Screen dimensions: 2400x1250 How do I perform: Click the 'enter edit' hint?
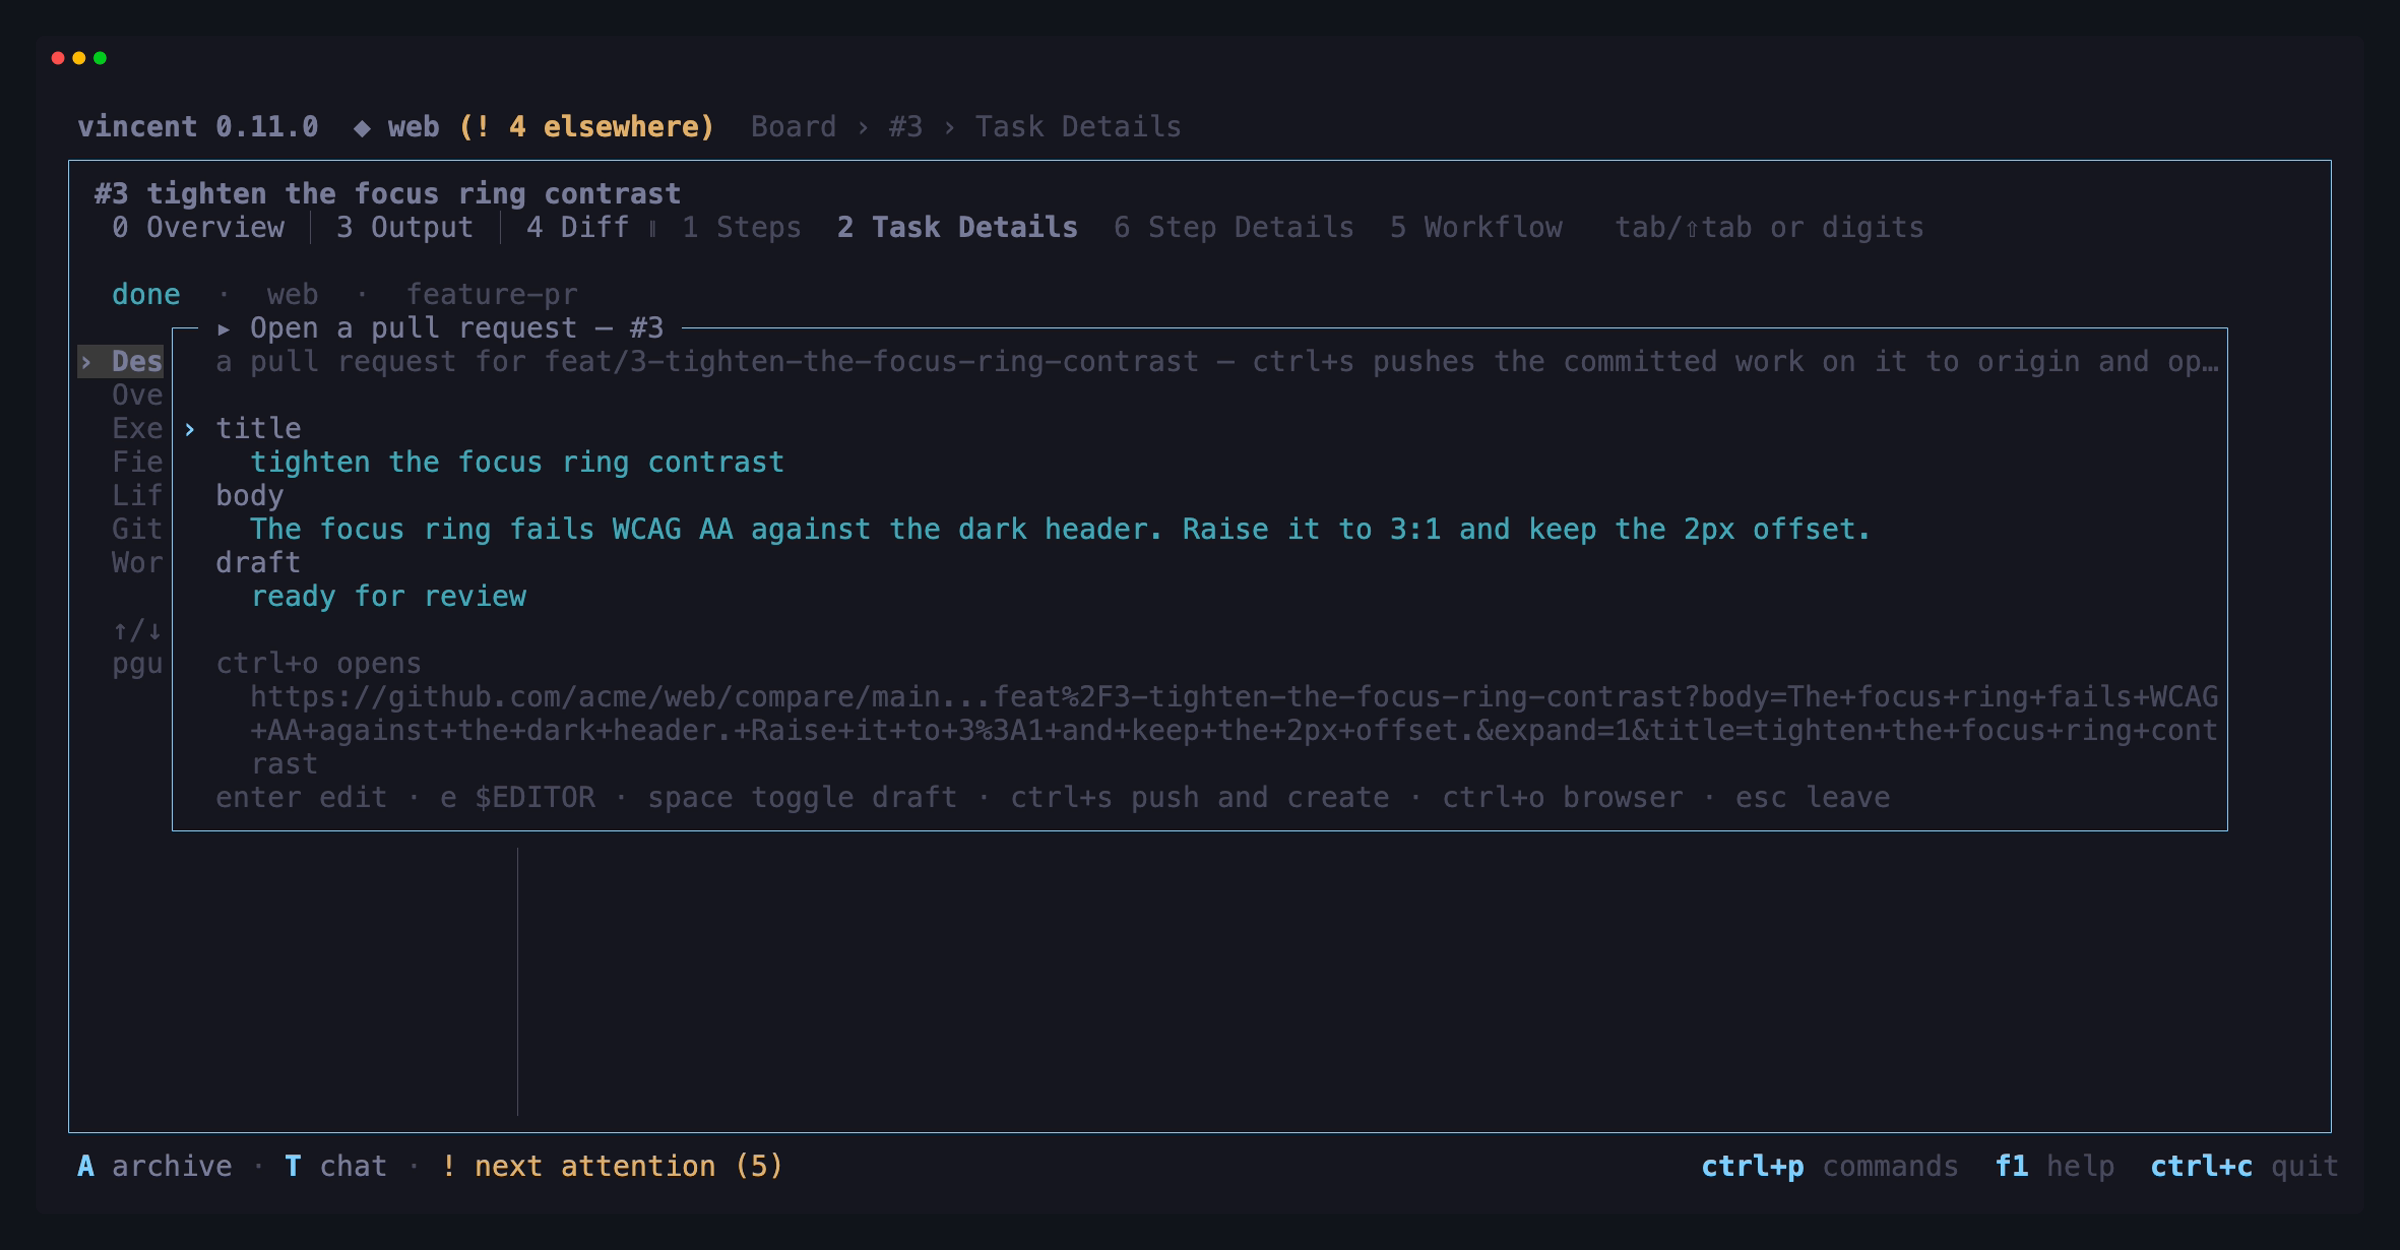302,797
